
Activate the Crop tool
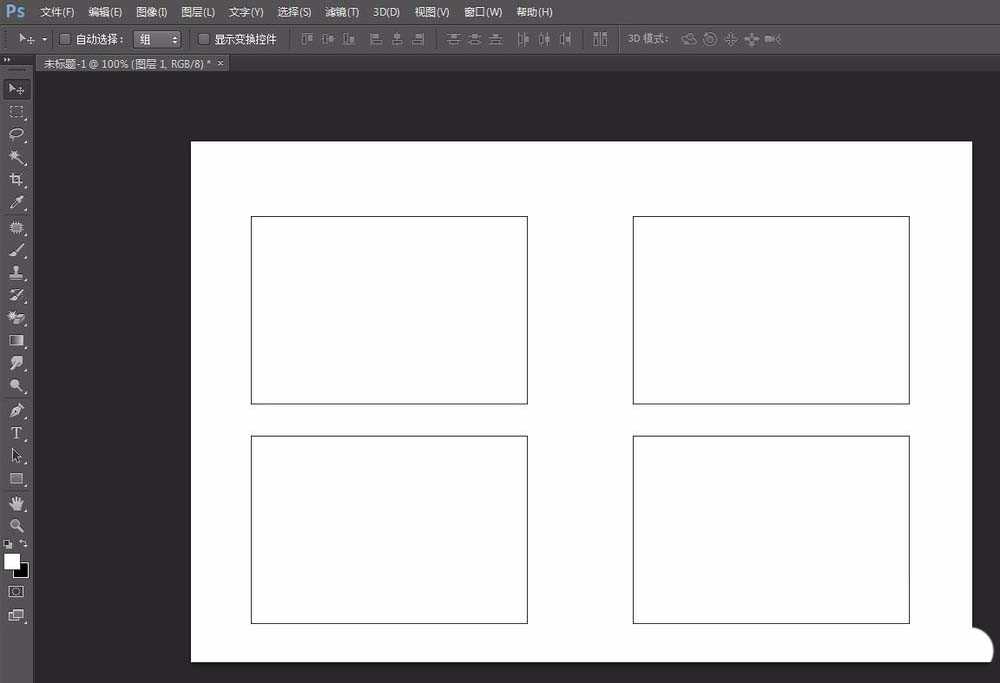[16, 180]
